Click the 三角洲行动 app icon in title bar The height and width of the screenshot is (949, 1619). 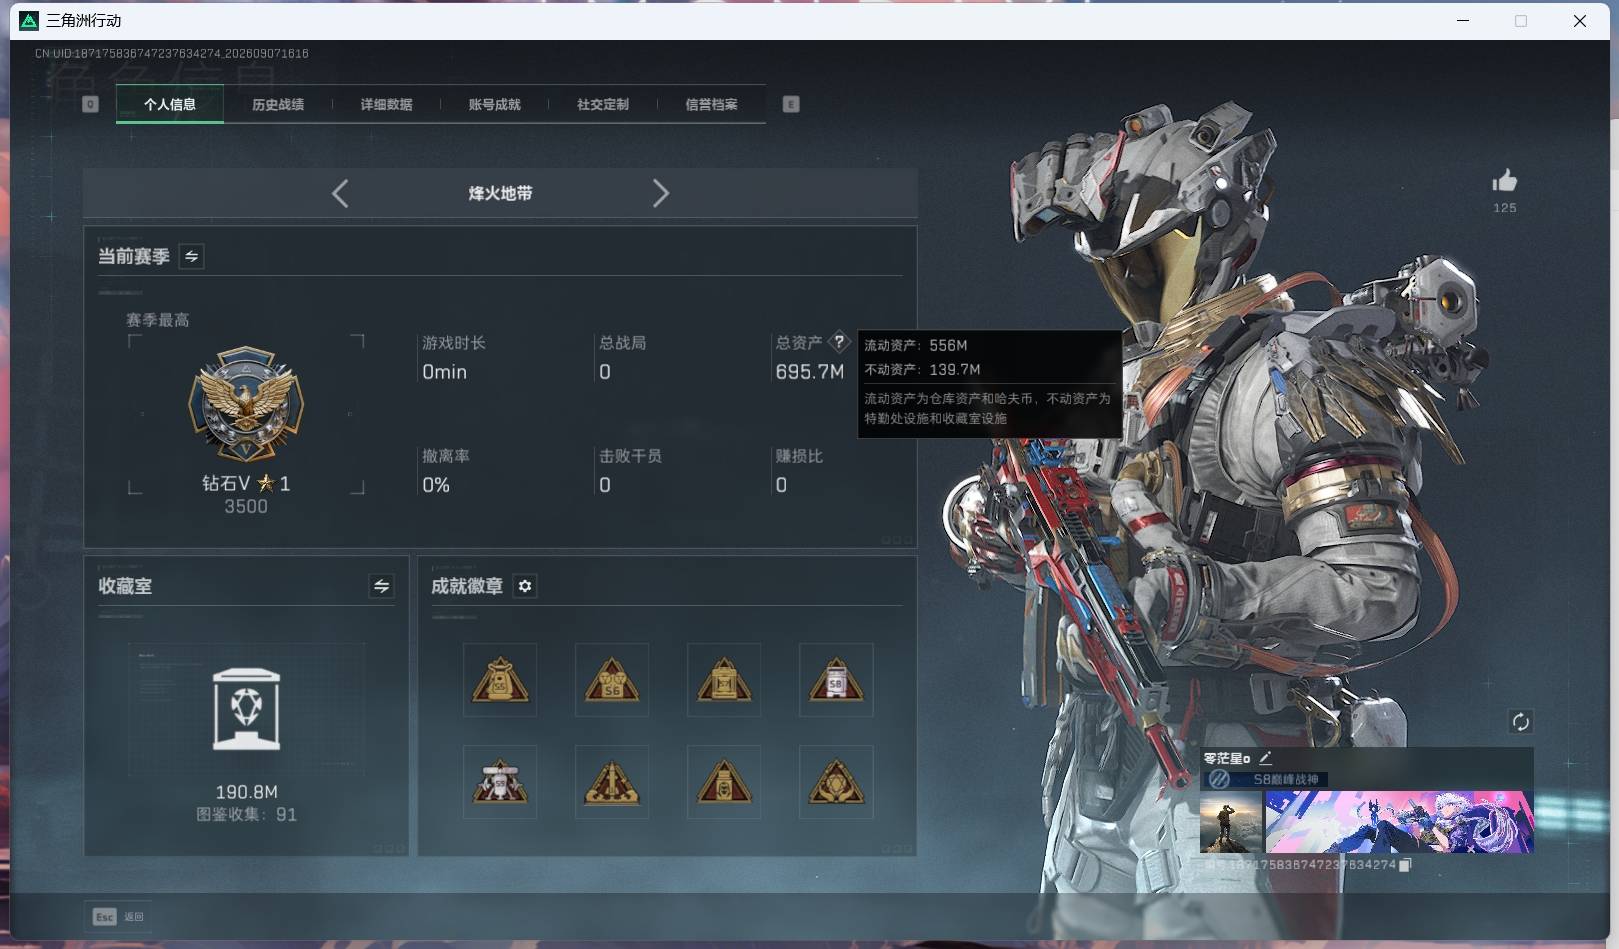(29, 21)
